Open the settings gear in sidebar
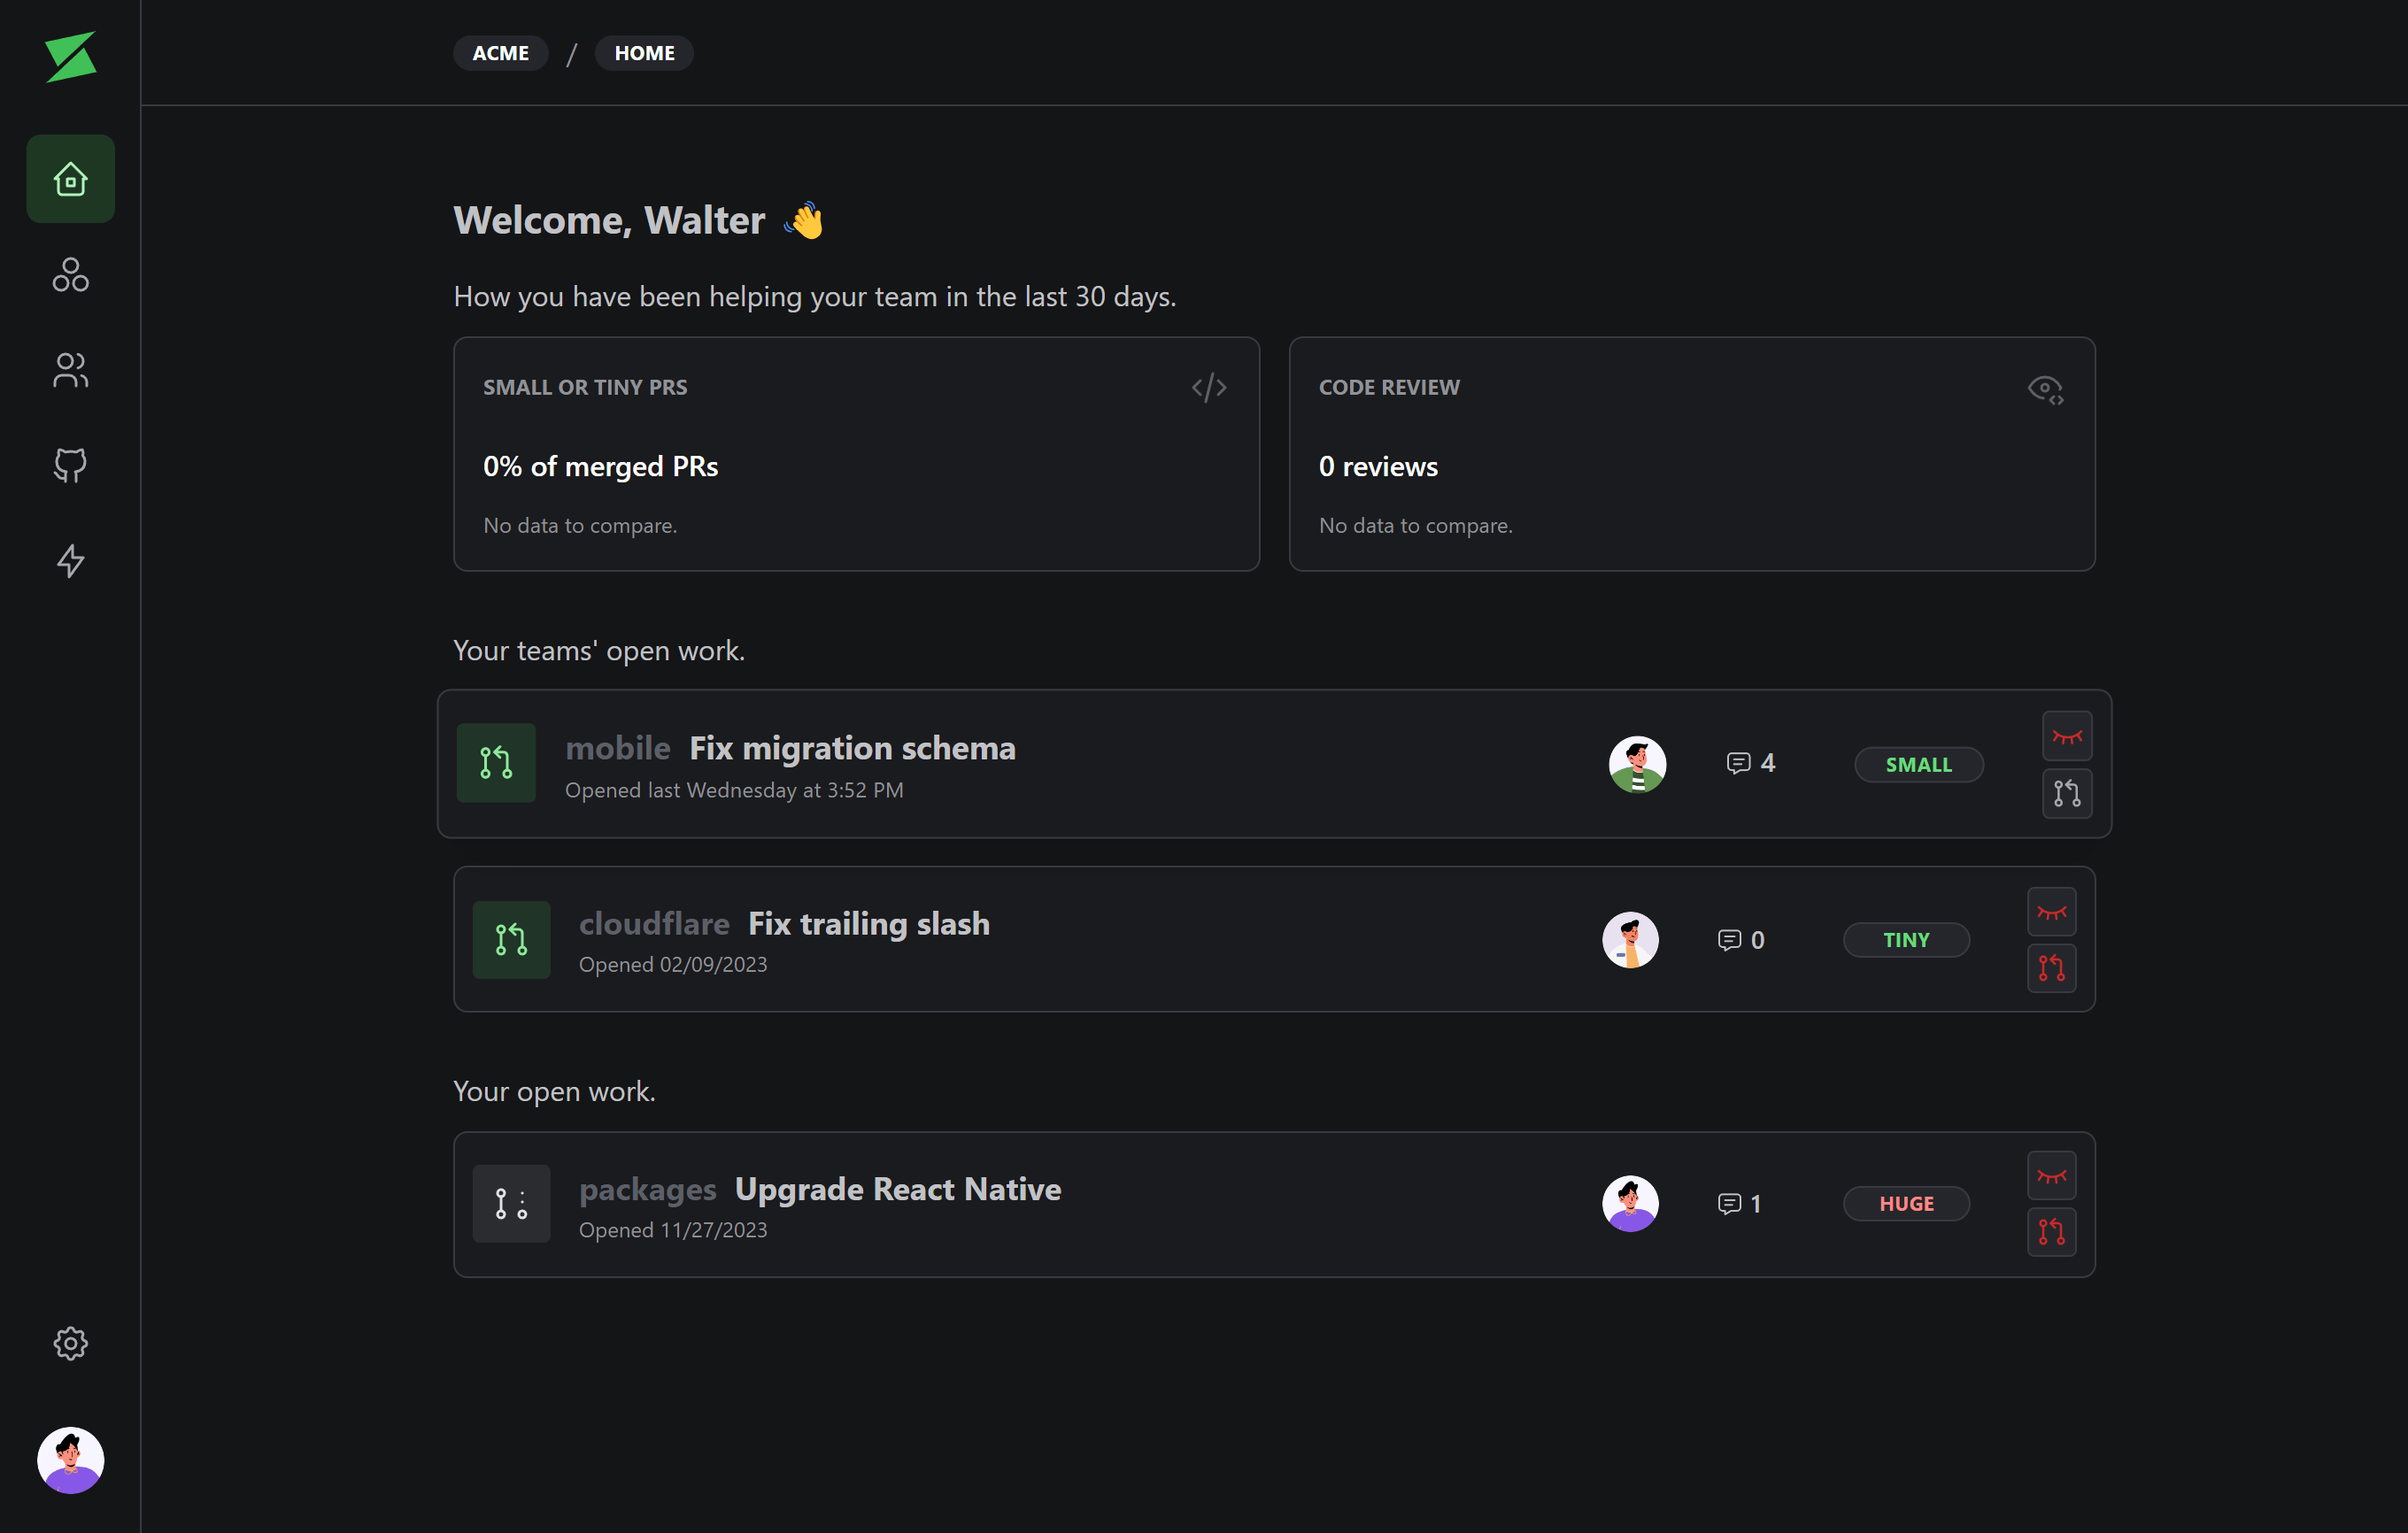Screen dimensions: 2408x1533 point(70,1343)
